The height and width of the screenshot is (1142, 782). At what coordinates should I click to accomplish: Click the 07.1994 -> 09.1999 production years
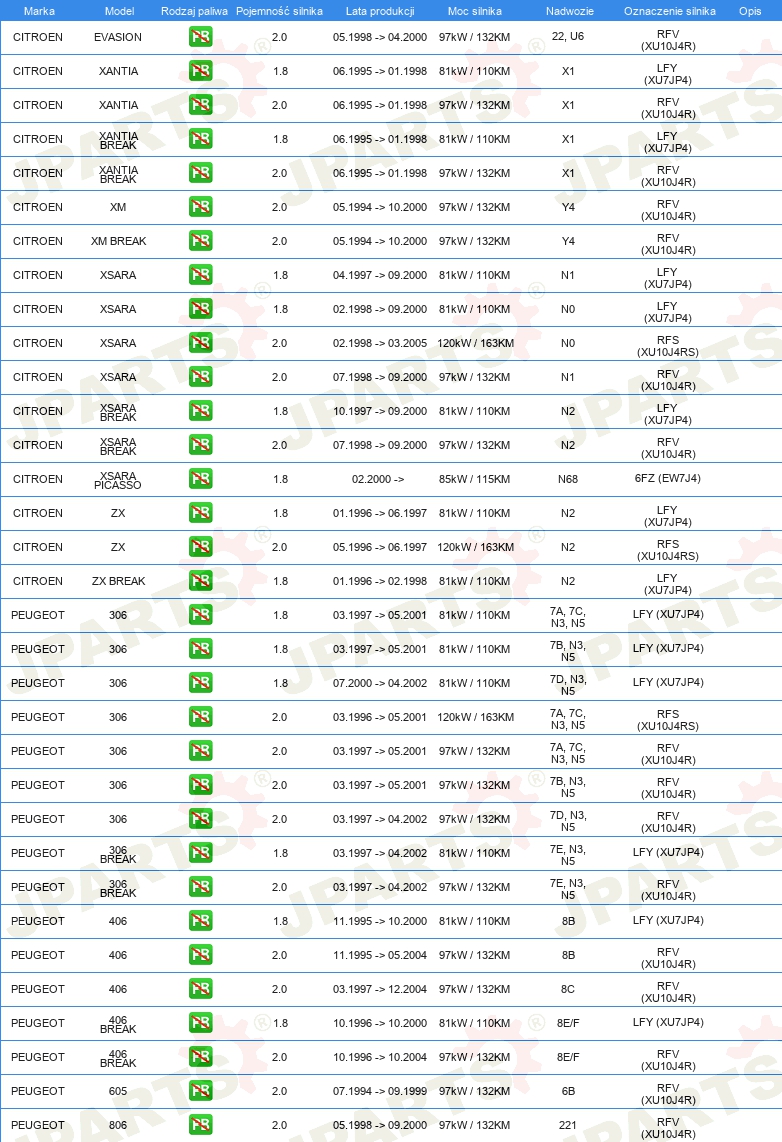[380, 1091]
